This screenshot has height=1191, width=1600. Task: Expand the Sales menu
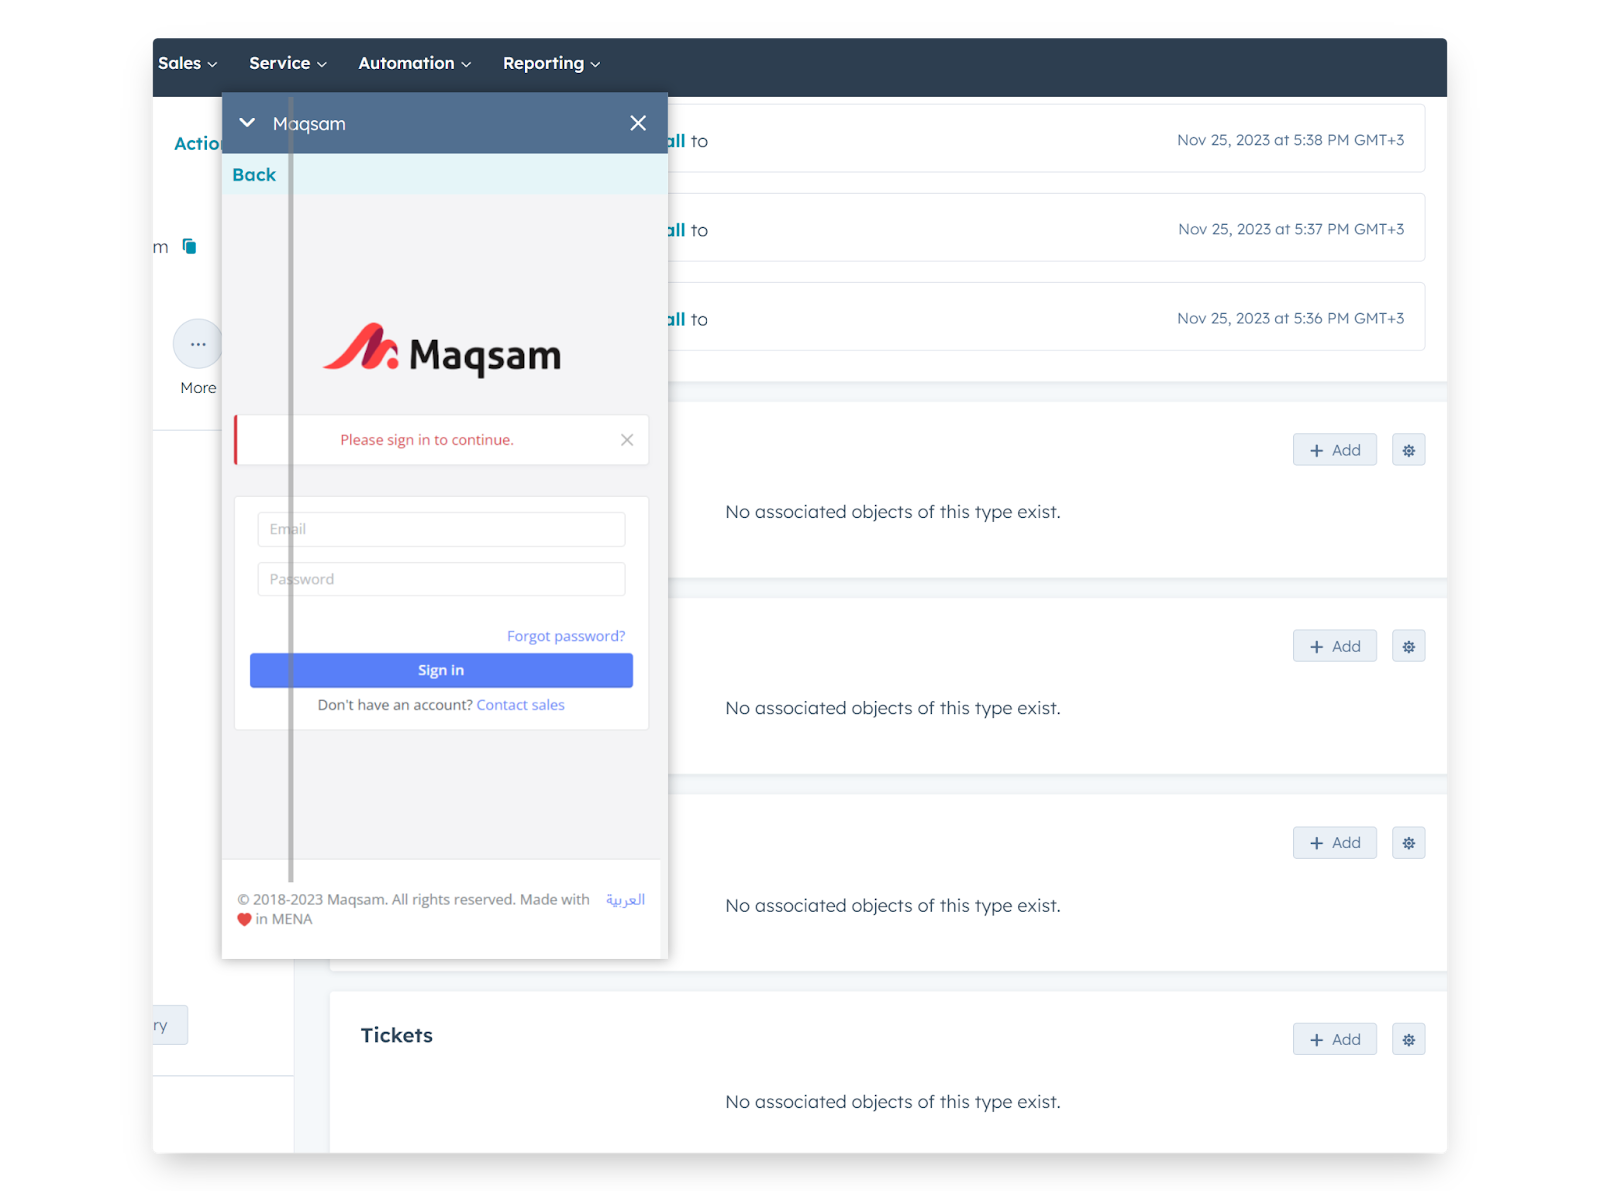187,63
